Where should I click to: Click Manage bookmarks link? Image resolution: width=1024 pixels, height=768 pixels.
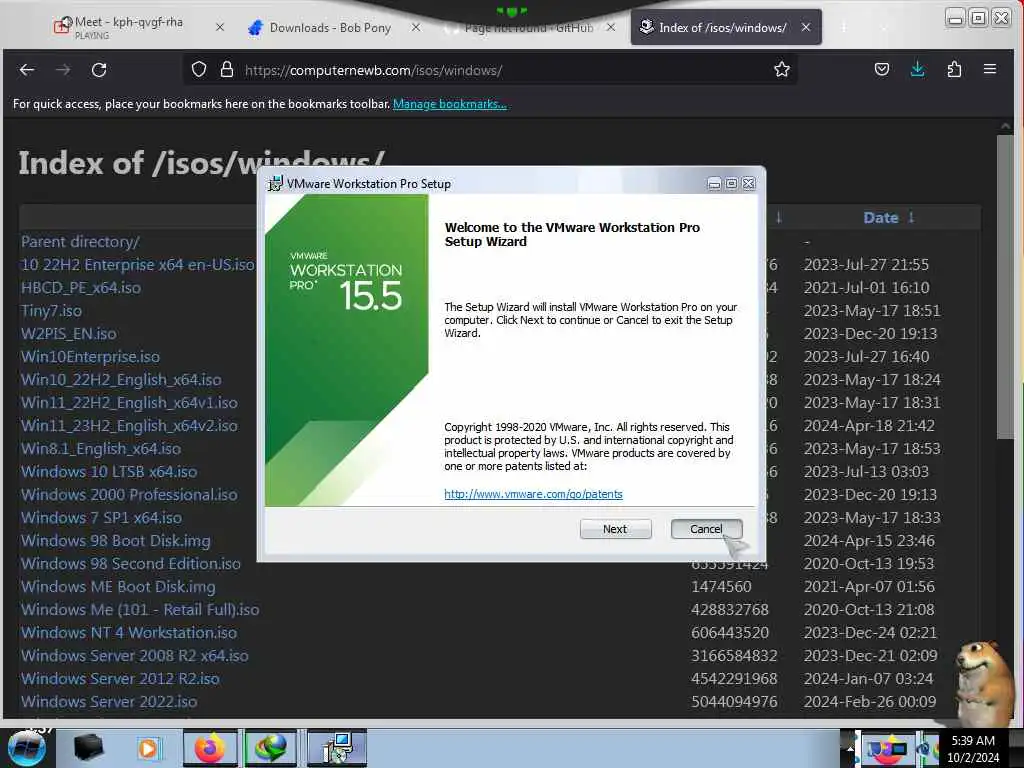click(449, 104)
